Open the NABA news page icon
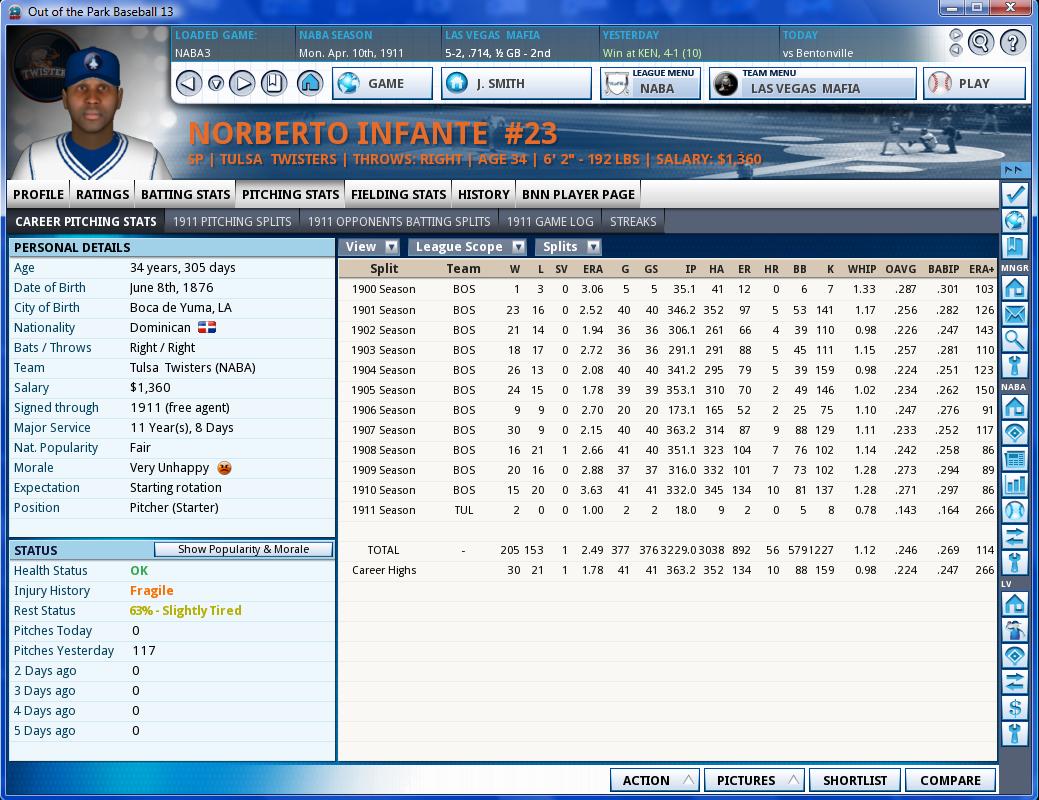 point(1014,459)
